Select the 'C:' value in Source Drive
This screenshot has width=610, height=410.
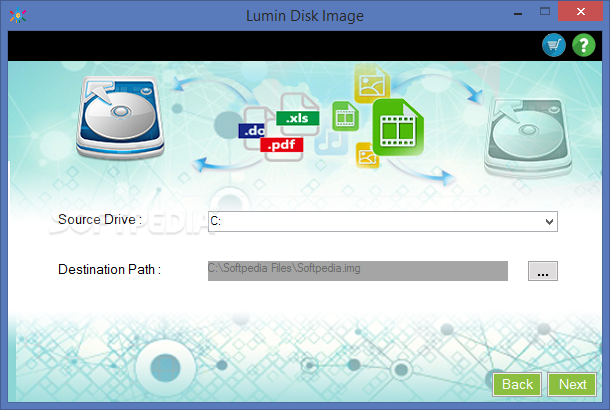click(216, 221)
